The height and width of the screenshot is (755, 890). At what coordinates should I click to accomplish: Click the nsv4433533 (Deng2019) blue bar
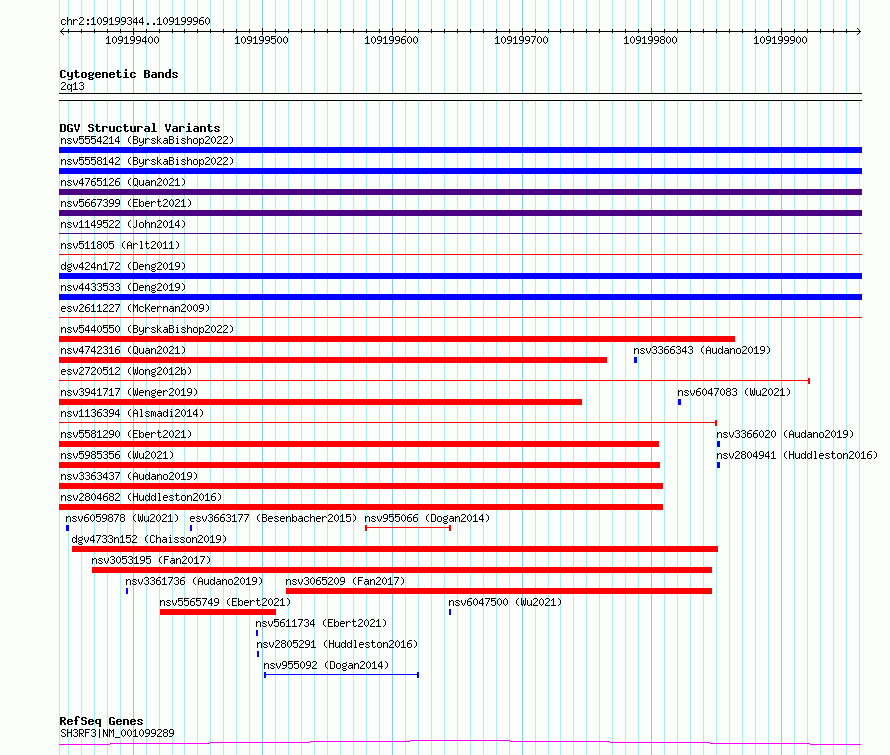(x=460, y=297)
